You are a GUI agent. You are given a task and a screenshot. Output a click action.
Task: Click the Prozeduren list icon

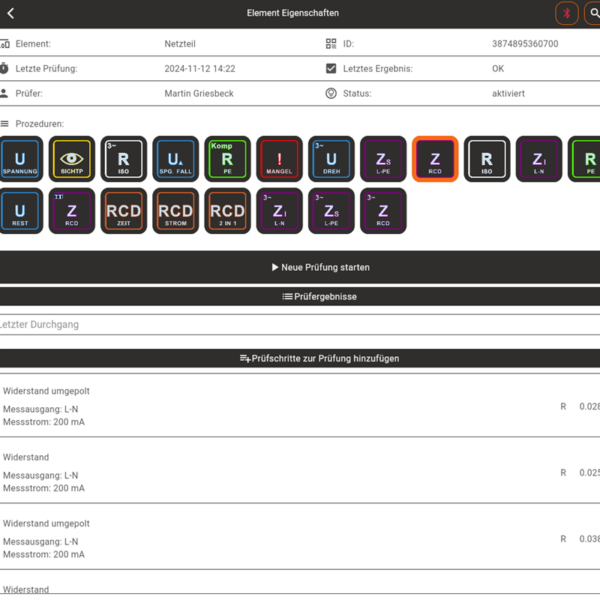5,124
